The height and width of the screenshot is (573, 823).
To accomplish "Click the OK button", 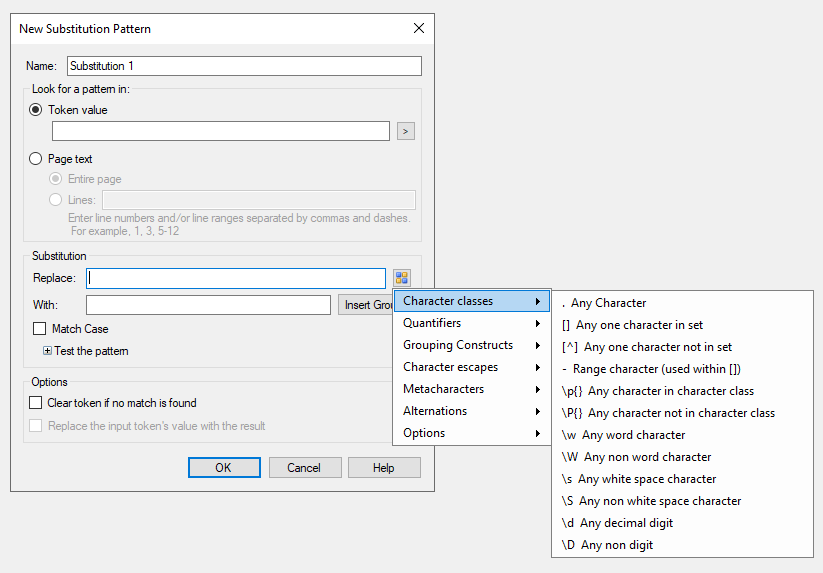I will point(224,468).
